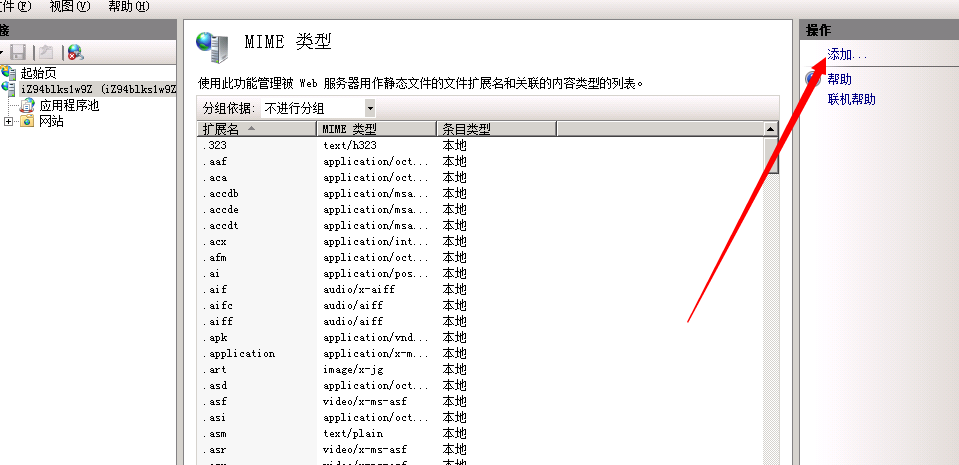Click the save icon in Connections toolbar
The height and width of the screenshot is (465, 959).
[18, 53]
